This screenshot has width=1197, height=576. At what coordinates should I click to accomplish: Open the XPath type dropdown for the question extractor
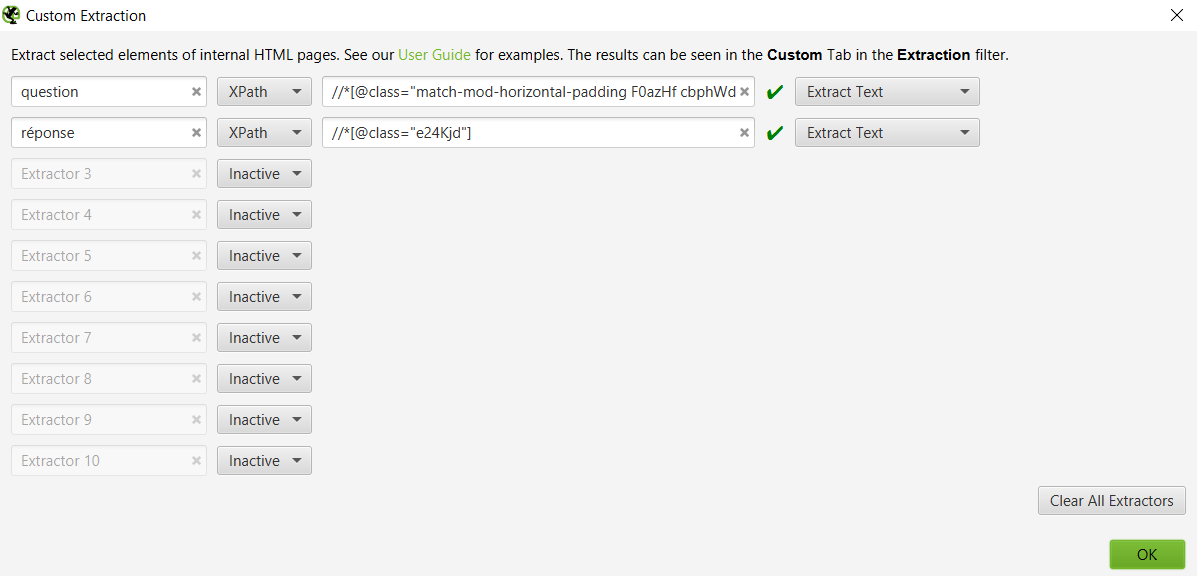click(x=264, y=91)
